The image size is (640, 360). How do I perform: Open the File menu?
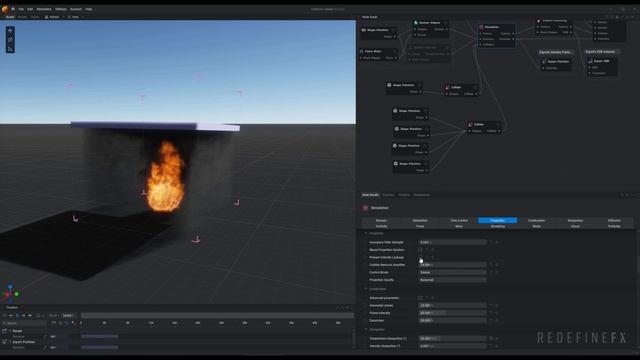click(21, 9)
